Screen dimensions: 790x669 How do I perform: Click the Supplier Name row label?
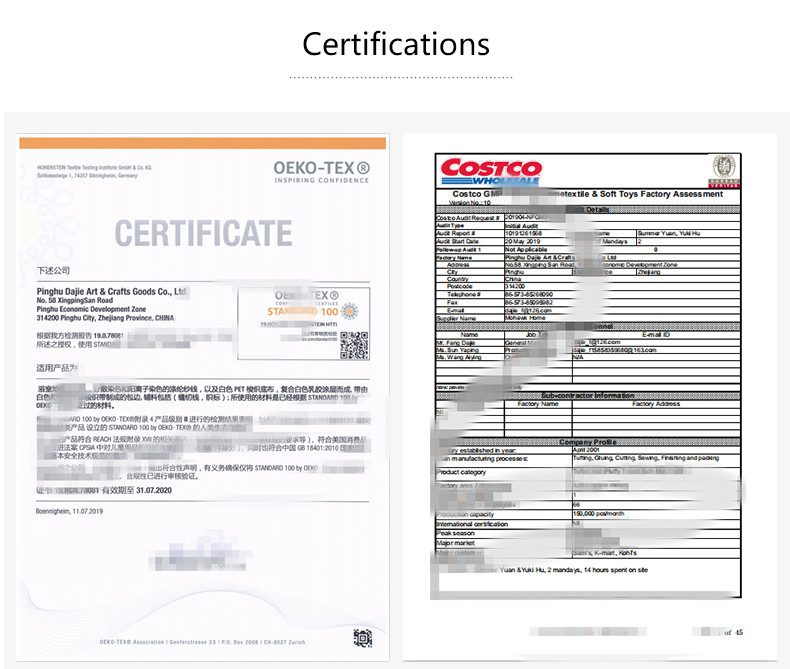456,318
